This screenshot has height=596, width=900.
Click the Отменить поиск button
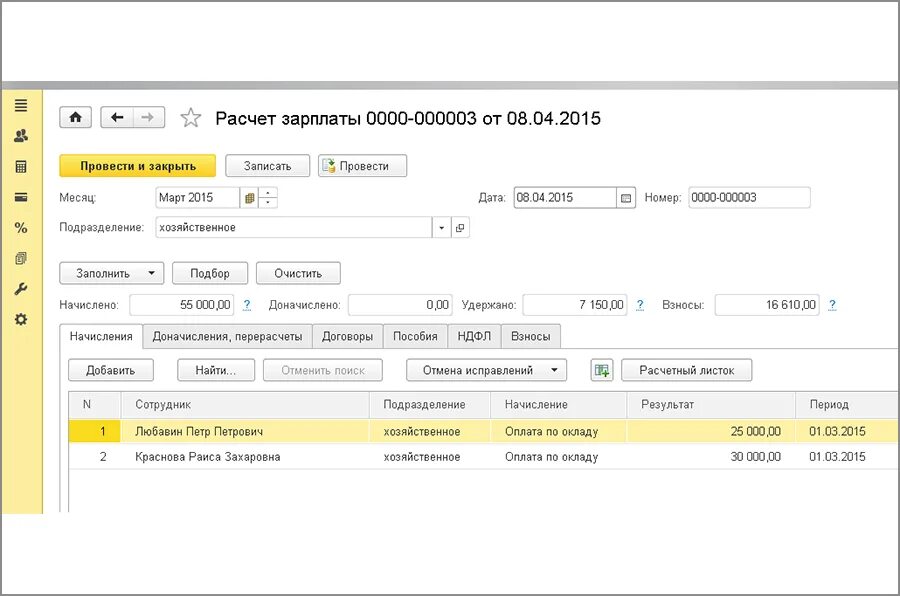[323, 370]
